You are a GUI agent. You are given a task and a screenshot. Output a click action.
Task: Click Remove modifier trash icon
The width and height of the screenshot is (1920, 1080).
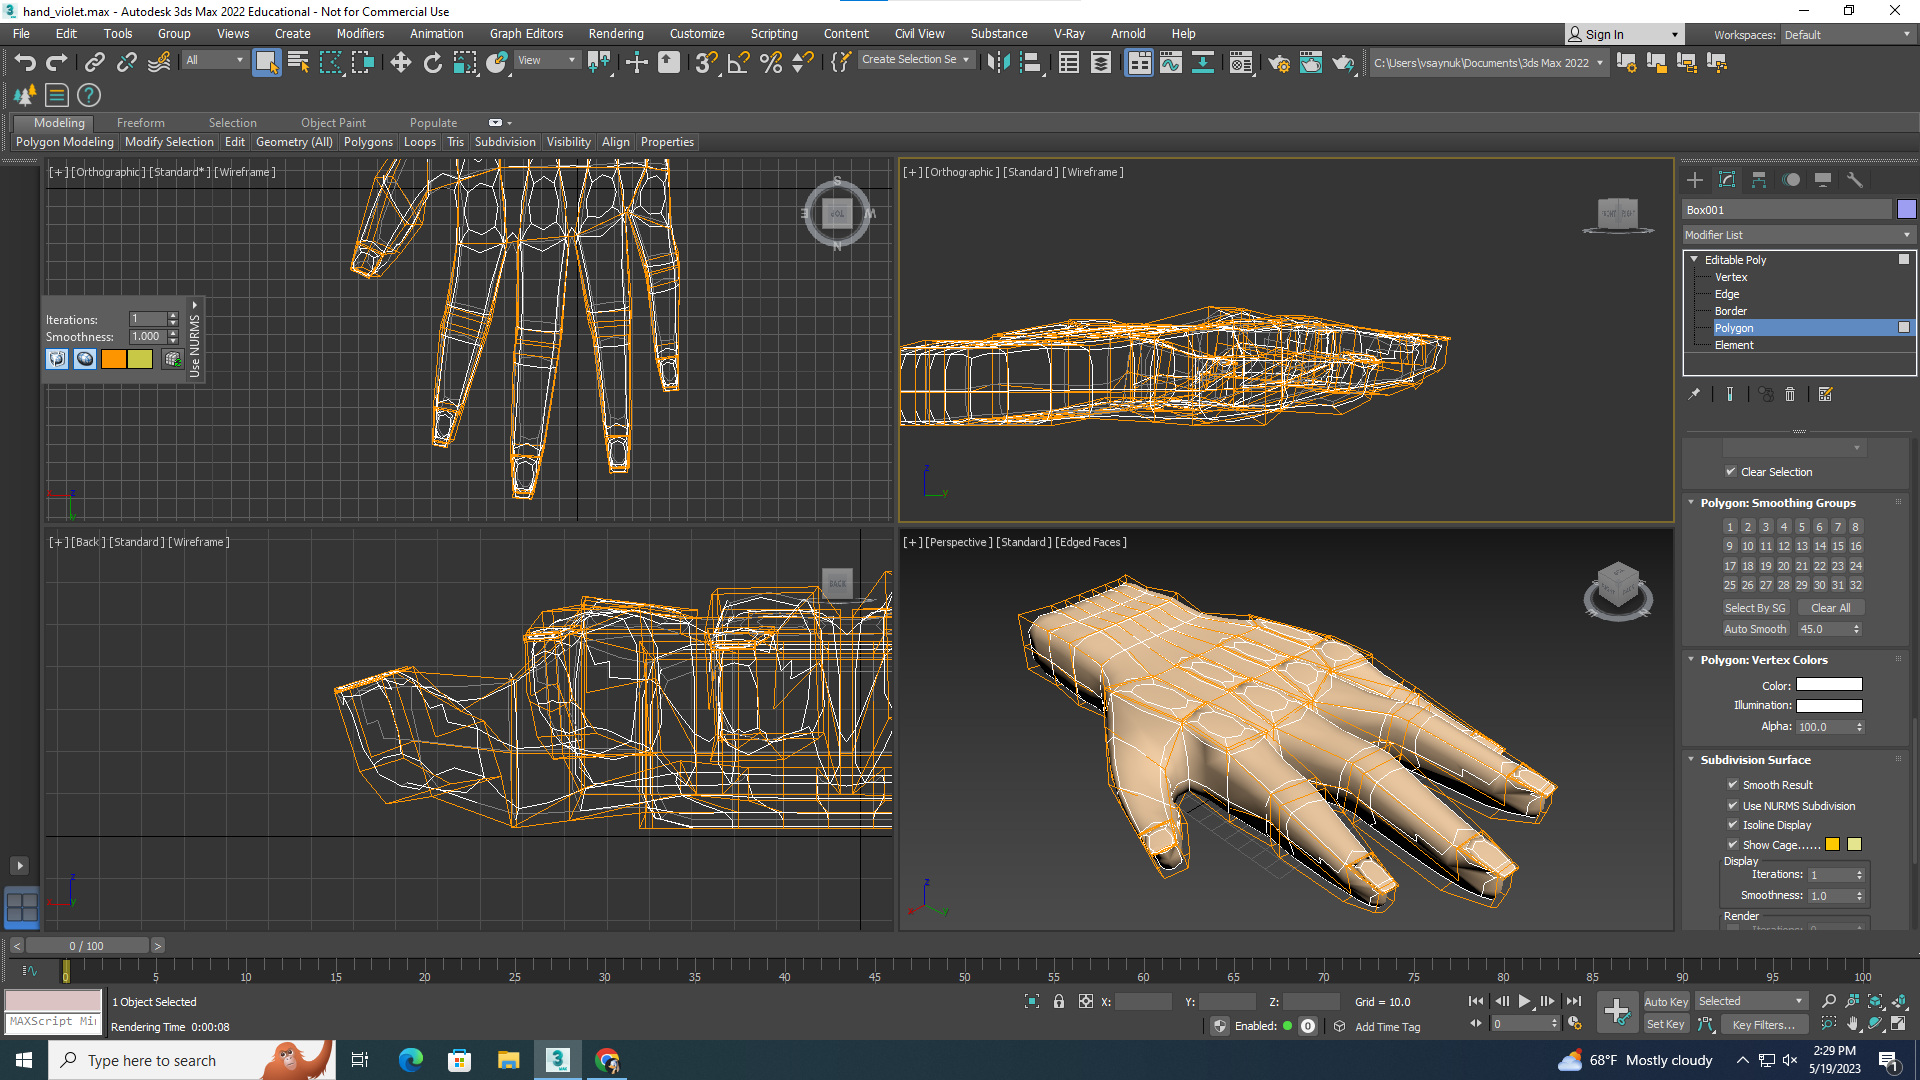pyautogui.click(x=1790, y=395)
